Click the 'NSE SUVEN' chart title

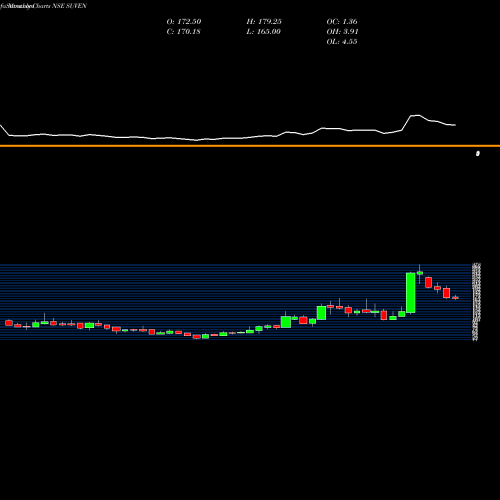(69, 6)
